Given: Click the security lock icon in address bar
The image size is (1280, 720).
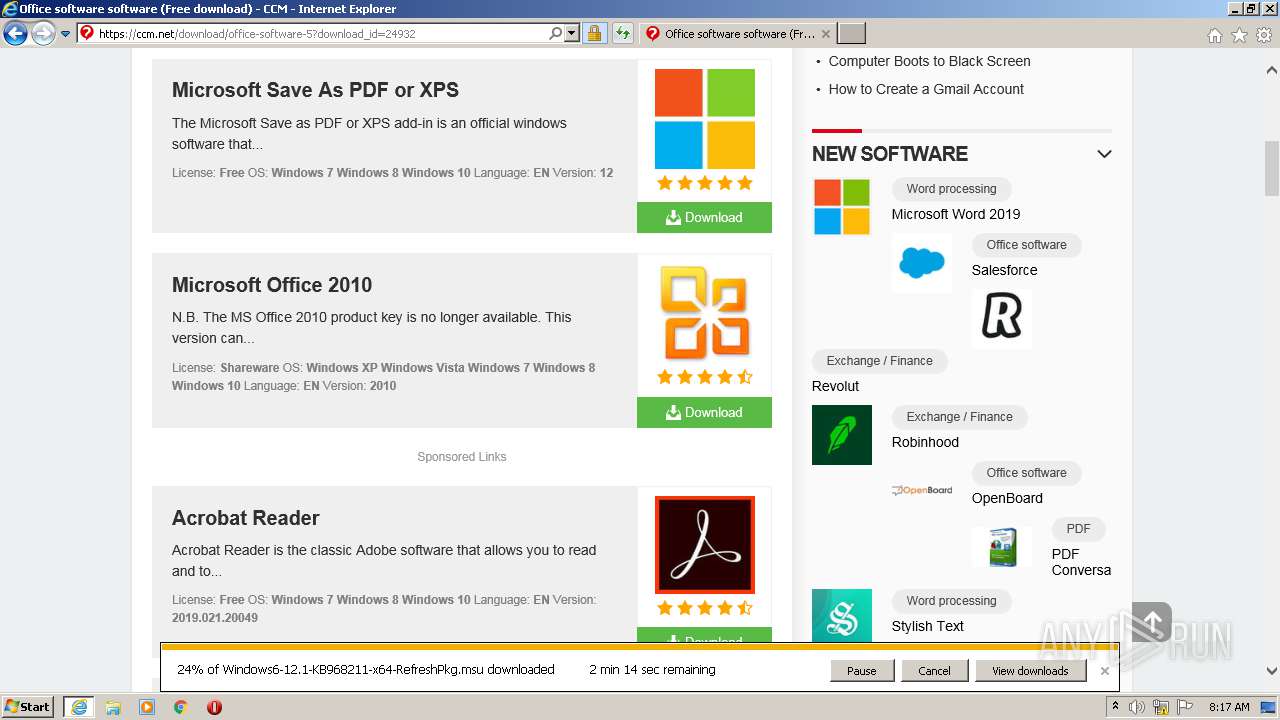Looking at the screenshot, I should (x=594, y=33).
